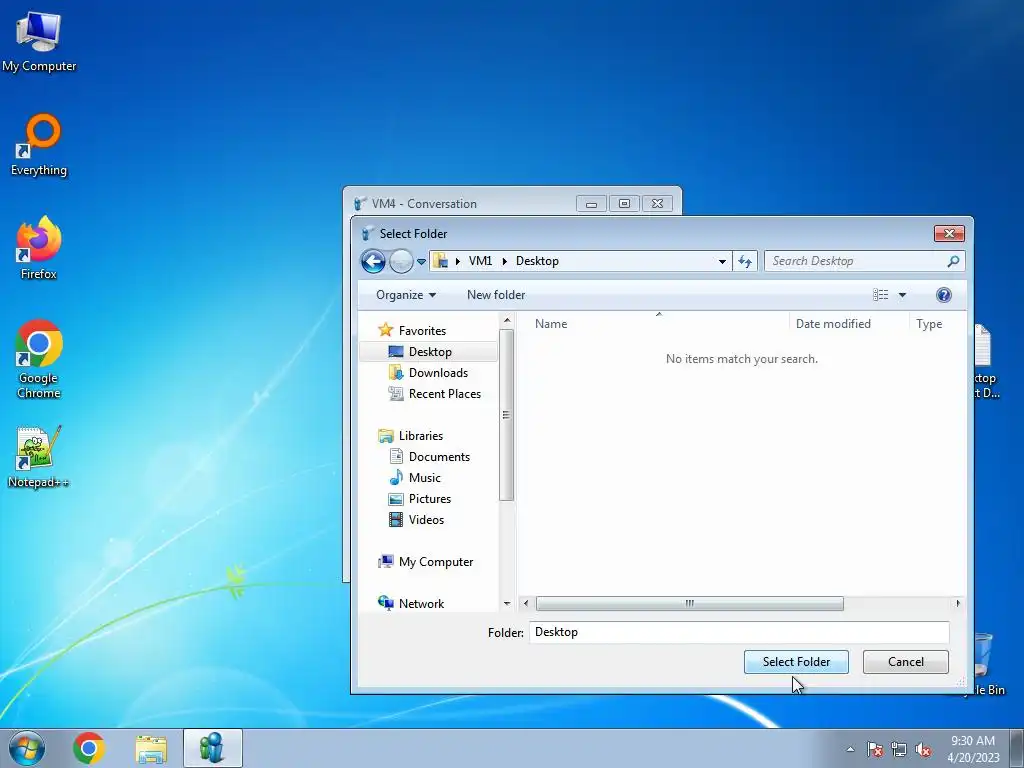The height and width of the screenshot is (768, 1024).
Task: Close the Select Folder dialog
Action: (x=949, y=233)
